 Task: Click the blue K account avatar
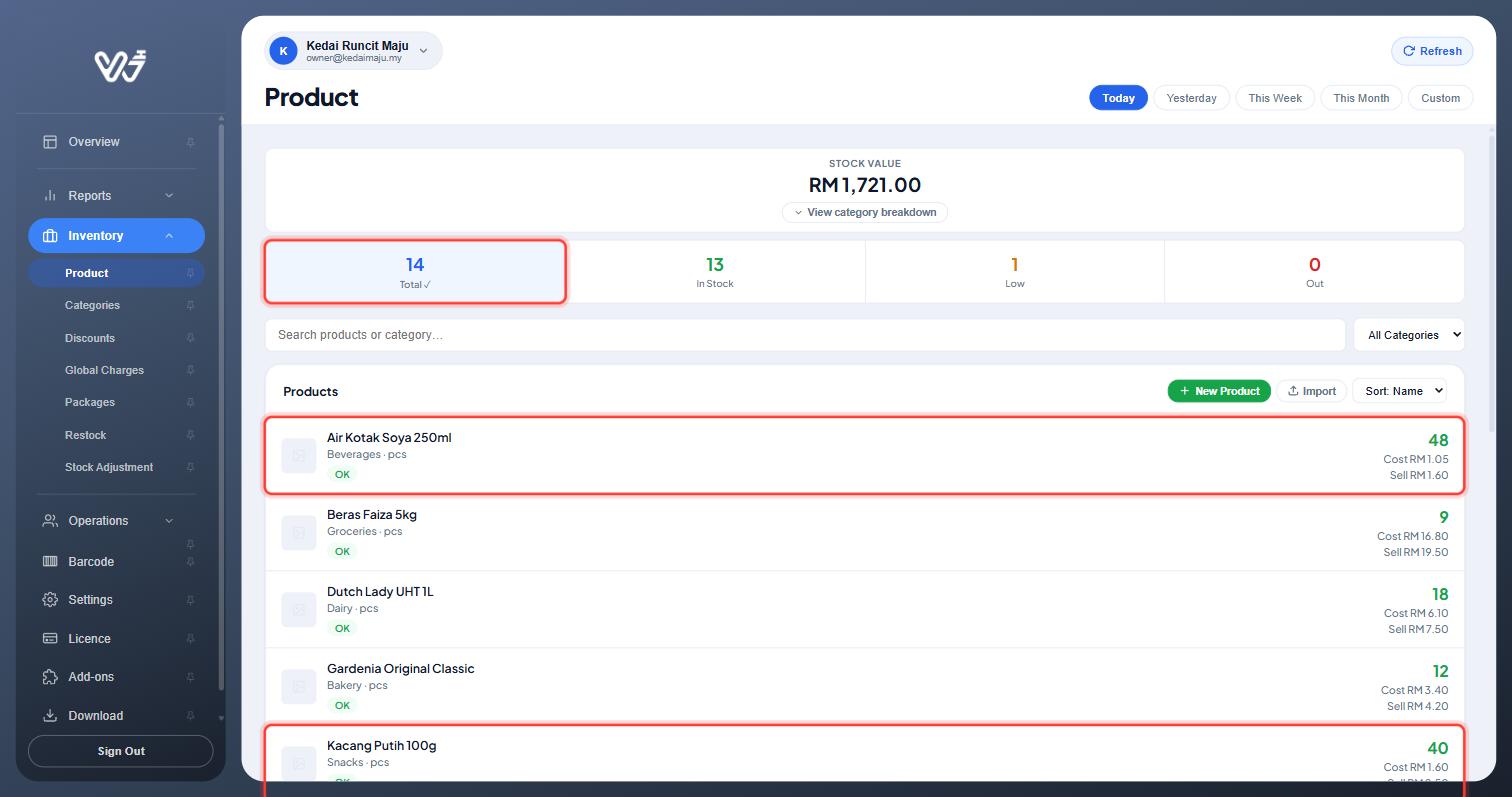click(284, 51)
